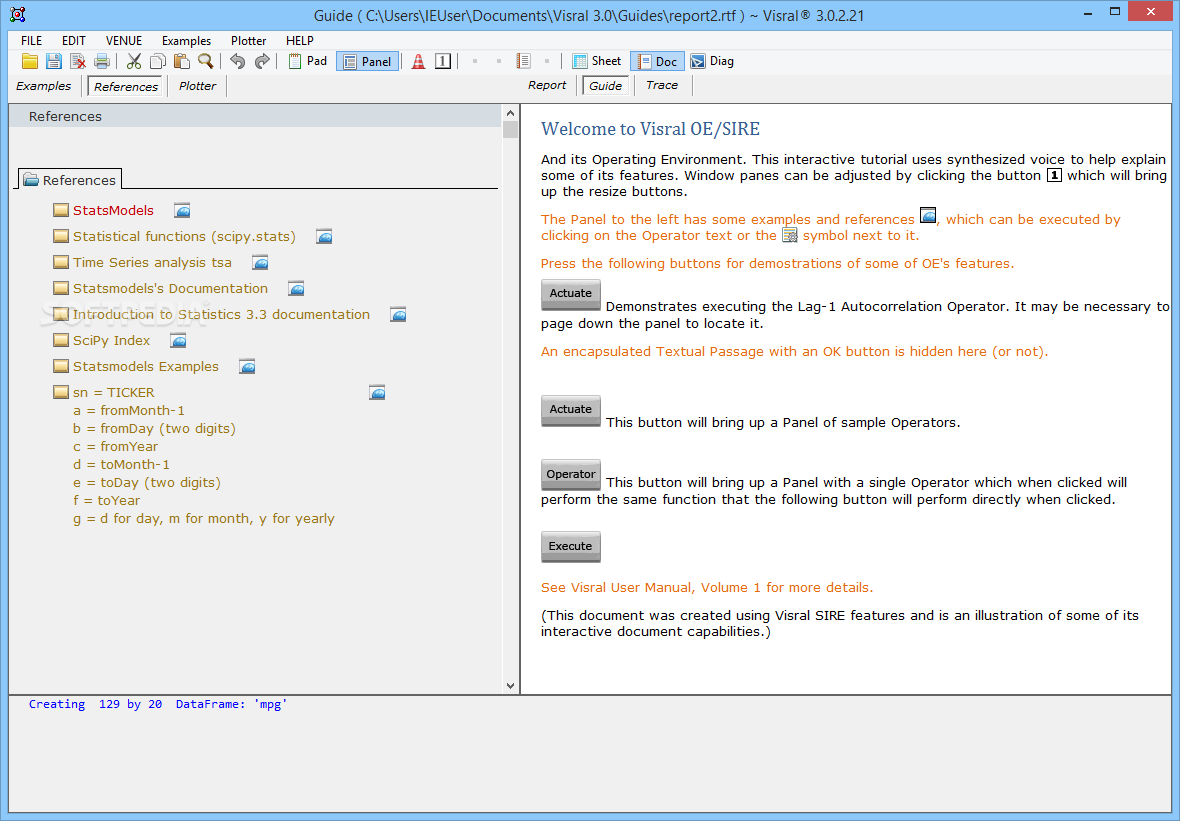Click the 'a = fromMonth-1' parameter line
The image size is (1180, 821).
click(x=129, y=411)
